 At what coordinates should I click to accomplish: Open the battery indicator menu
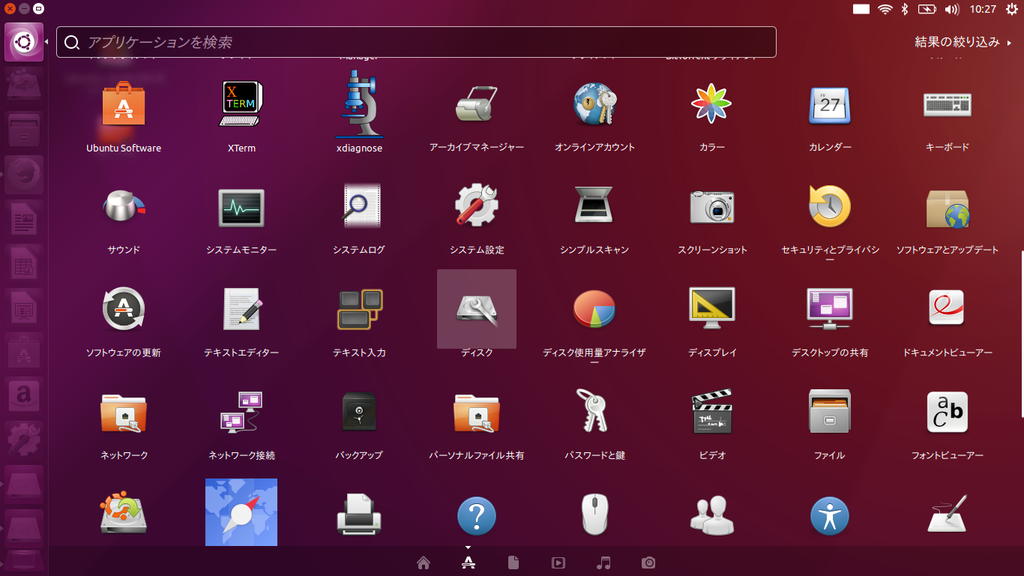(x=927, y=9)
